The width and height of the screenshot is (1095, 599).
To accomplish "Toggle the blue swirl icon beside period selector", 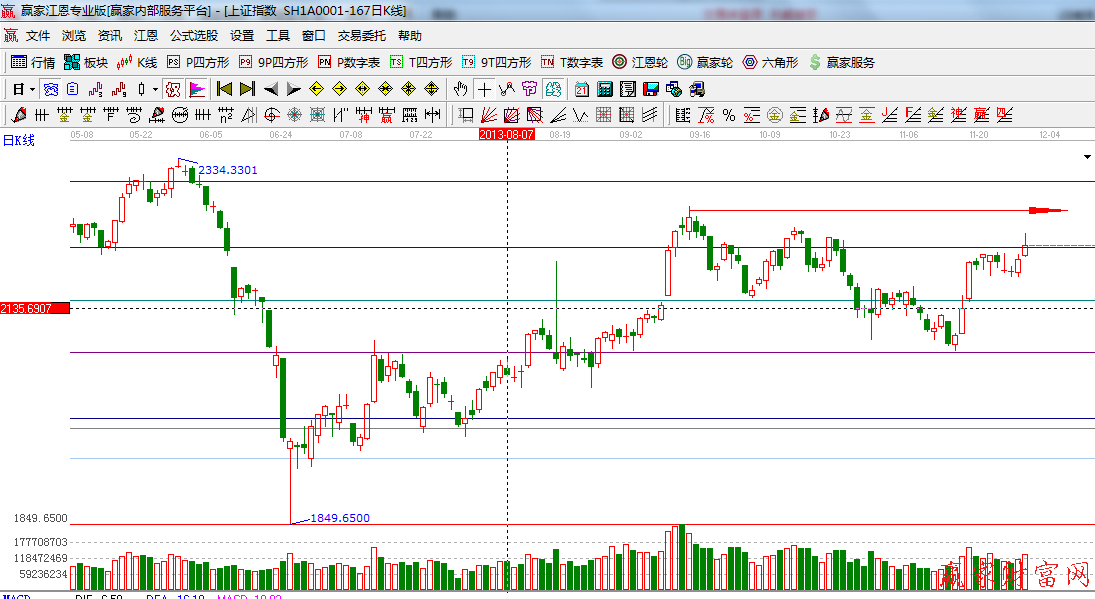I will tap(50, 89).
